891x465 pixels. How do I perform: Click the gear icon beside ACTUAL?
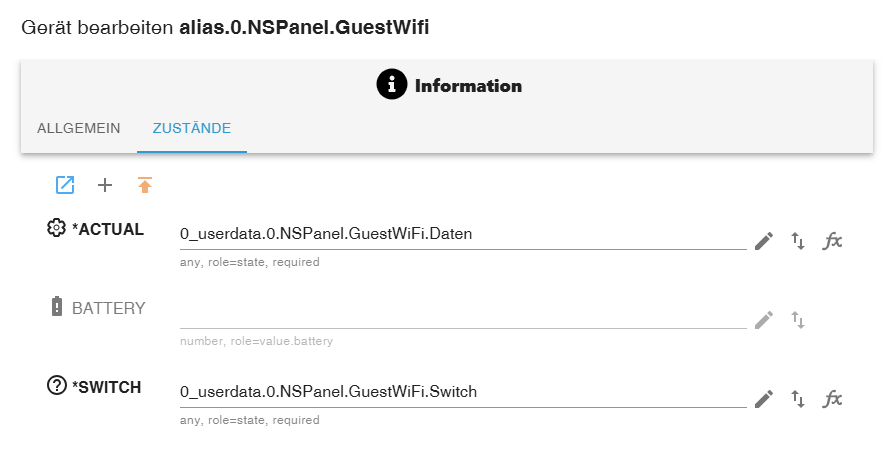point(56,229)
